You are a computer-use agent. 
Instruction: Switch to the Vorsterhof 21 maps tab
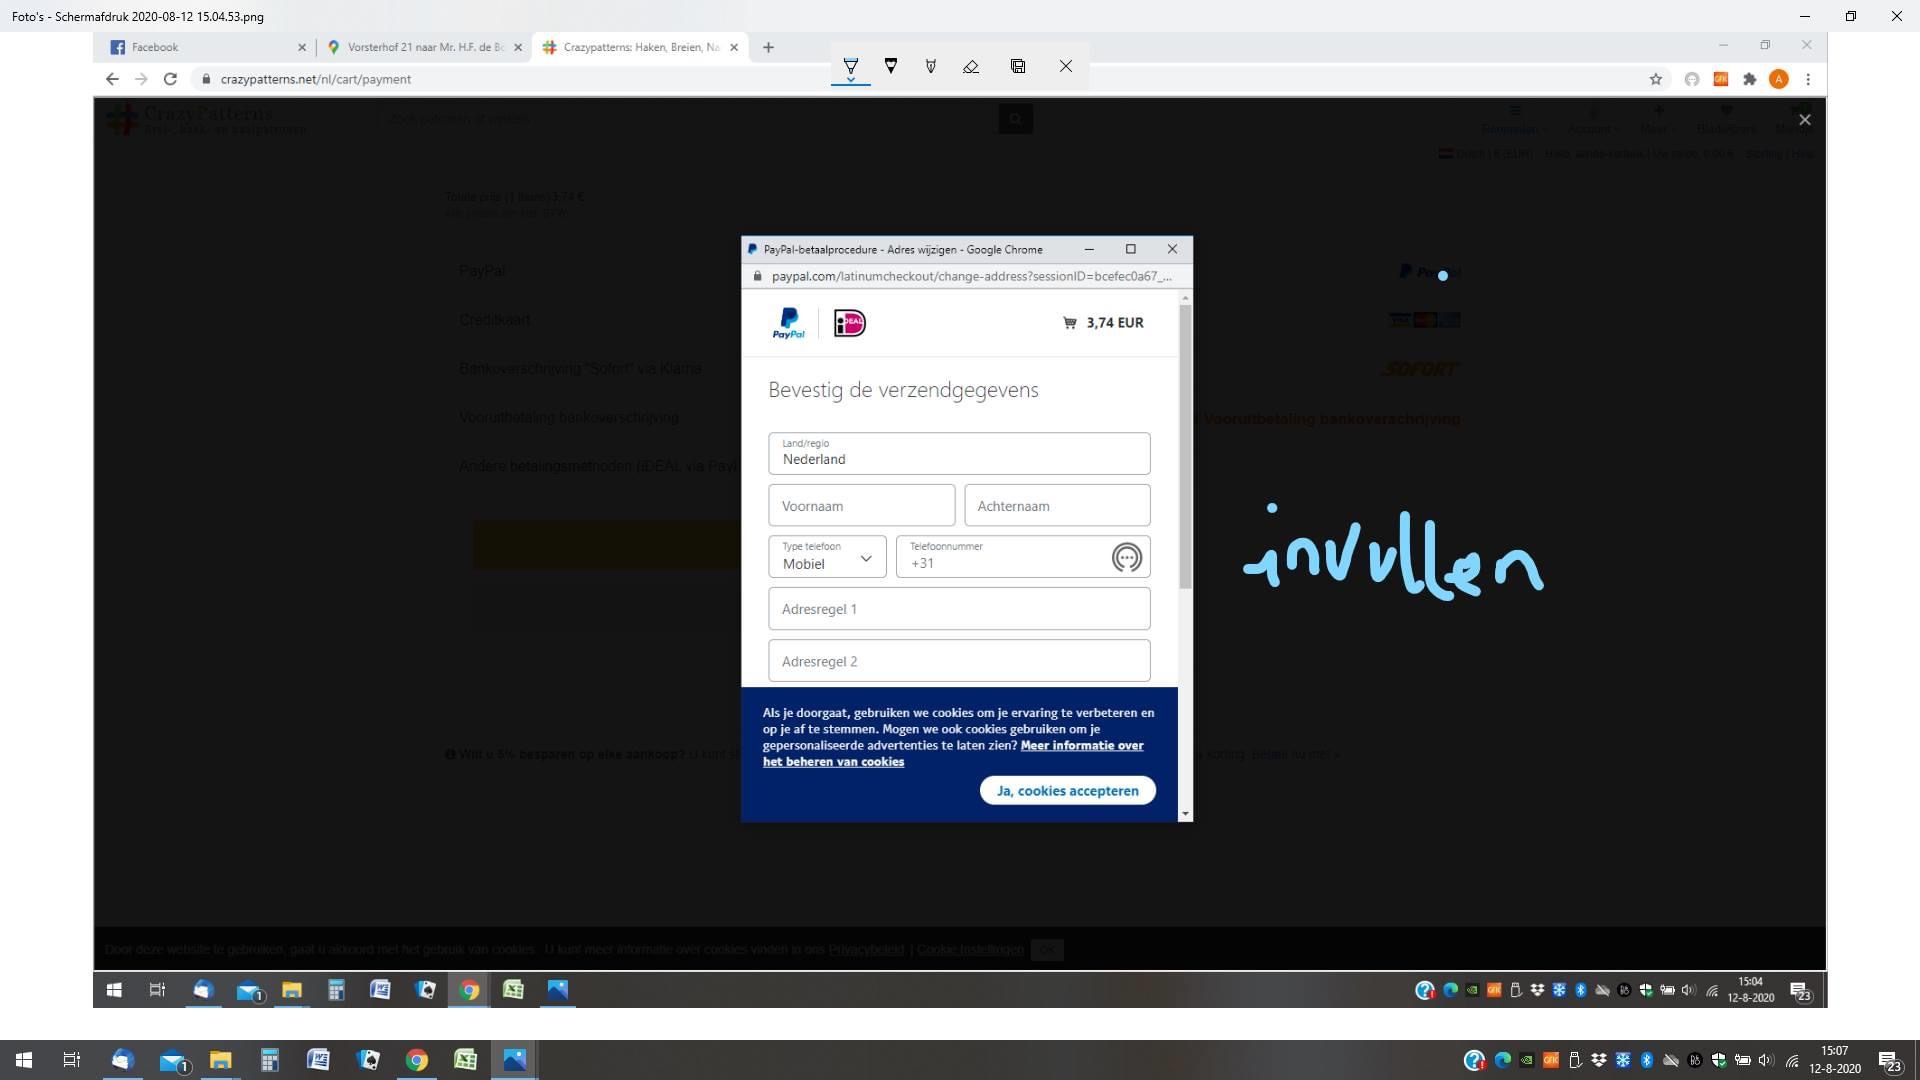click(425, 47)
